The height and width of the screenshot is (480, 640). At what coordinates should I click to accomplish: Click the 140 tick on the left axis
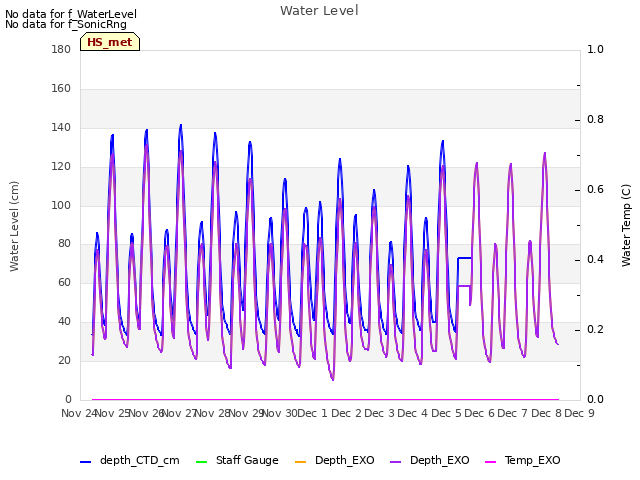click(61, 127)
